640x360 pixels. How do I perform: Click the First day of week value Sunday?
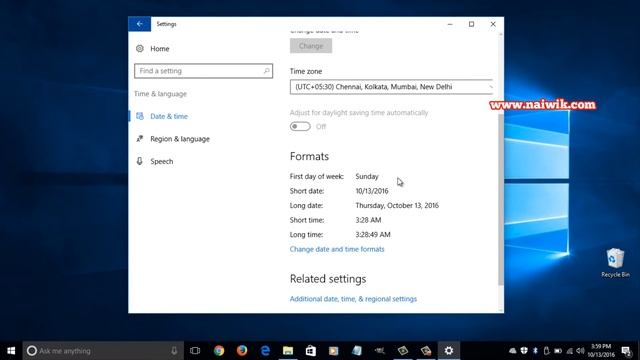tap(367, 176)
